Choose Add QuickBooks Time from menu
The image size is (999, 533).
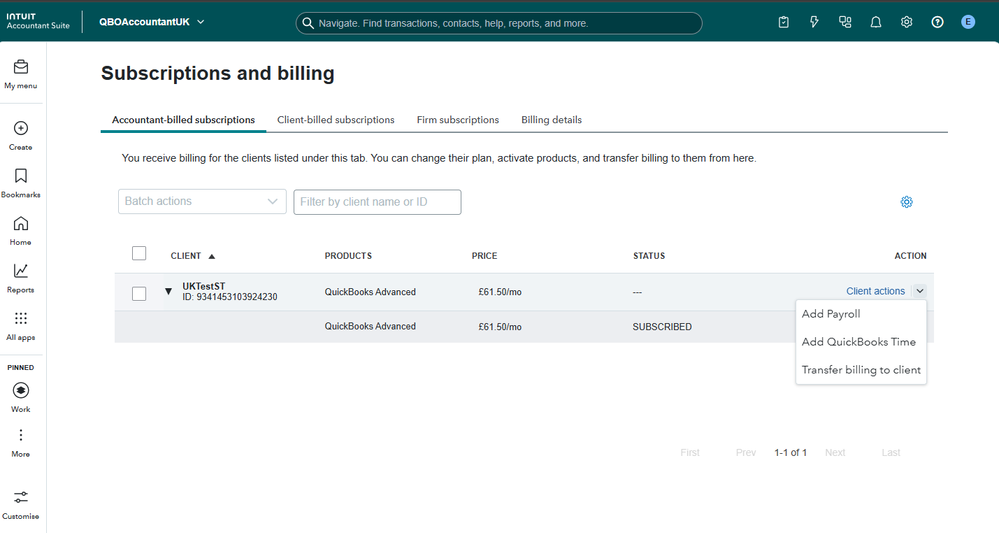[x=861, y=342]
